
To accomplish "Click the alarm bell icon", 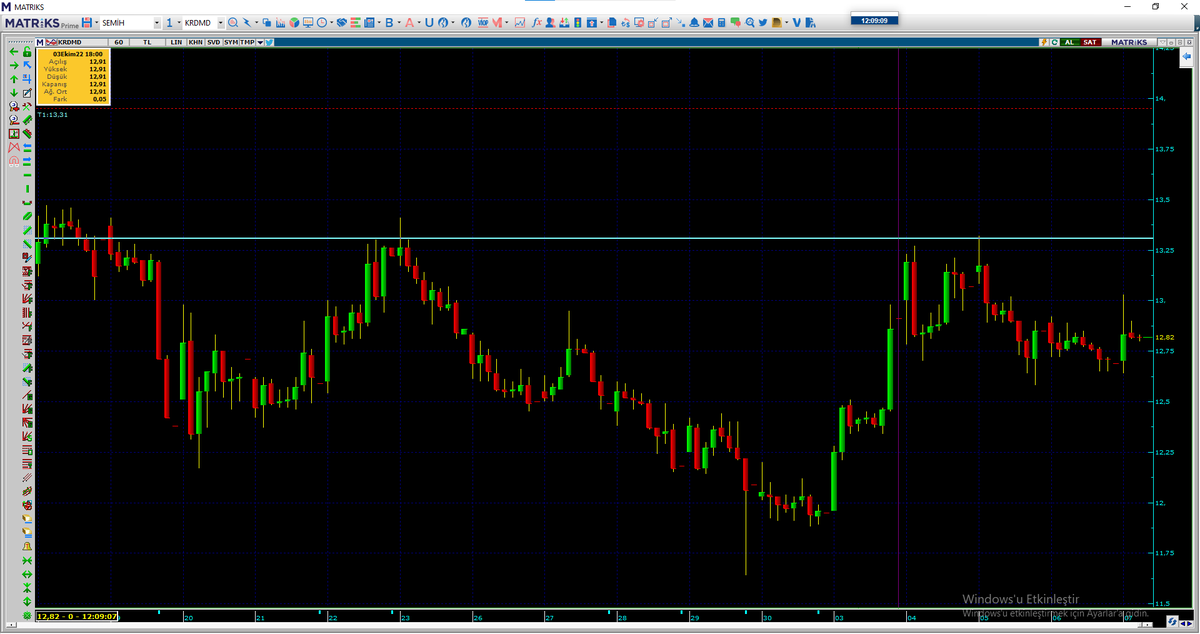I will [693, 22].
